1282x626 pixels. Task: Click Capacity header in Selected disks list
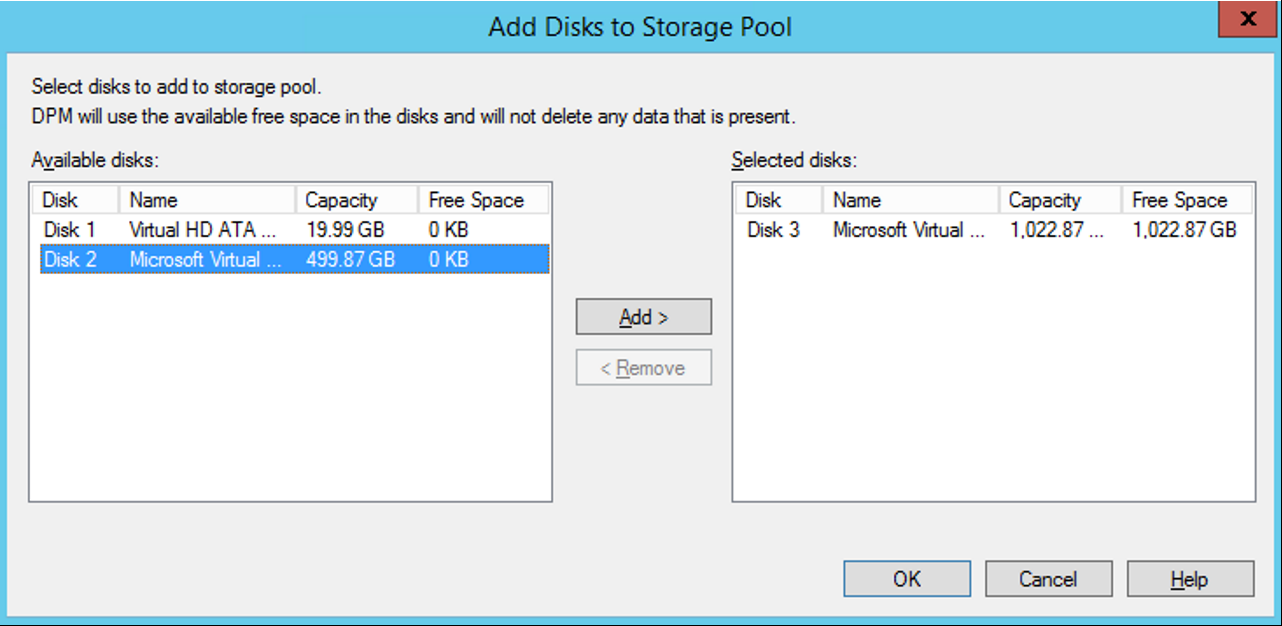(1061, 200)
